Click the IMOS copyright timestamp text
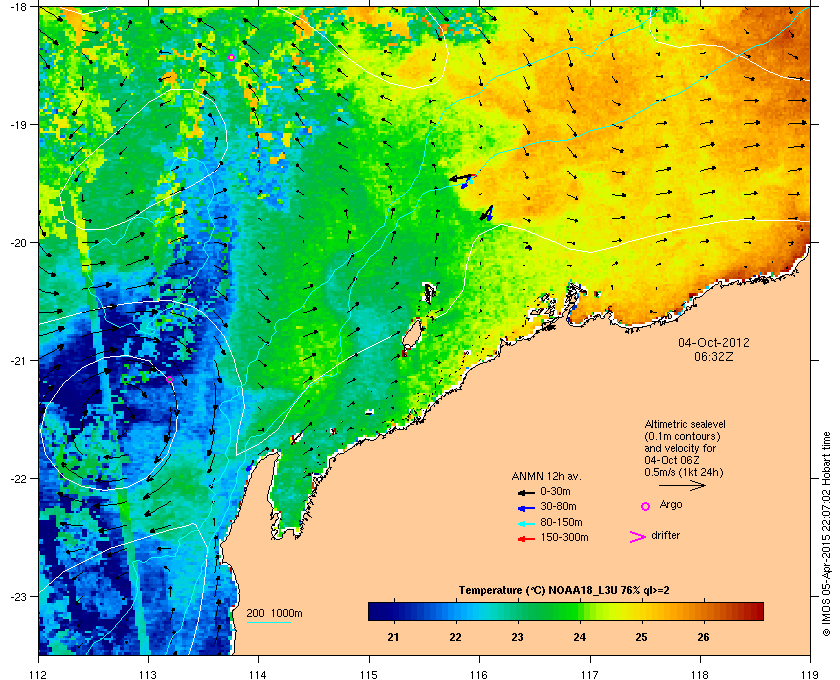The width and height of the screenshot is (840, 680). [825, 536]
